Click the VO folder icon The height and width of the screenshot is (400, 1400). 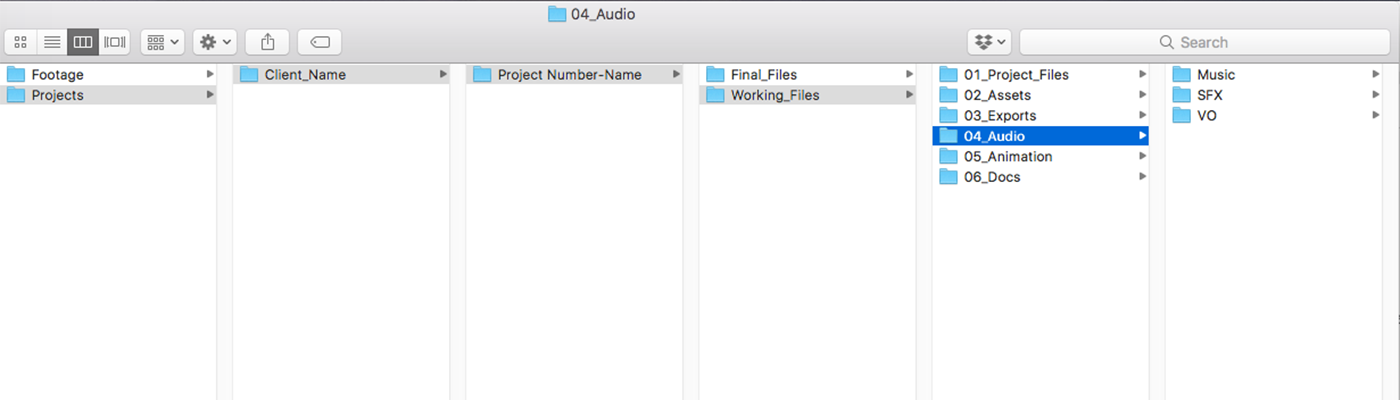1181,115
